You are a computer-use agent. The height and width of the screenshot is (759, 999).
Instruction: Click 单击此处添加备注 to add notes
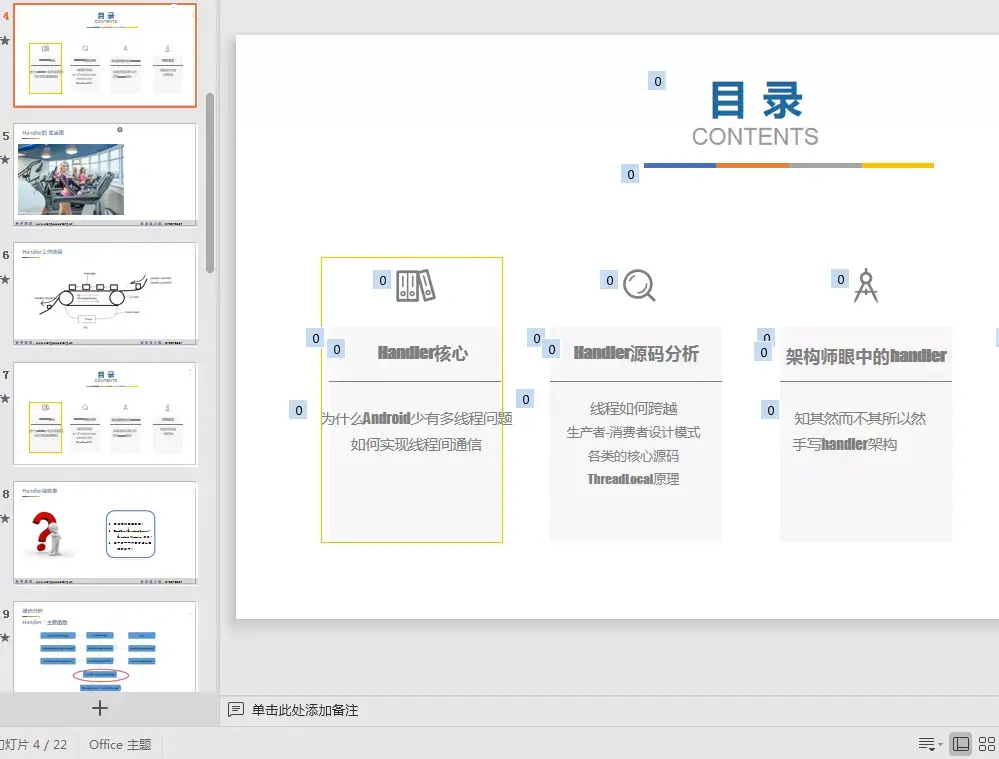pyautogui.click(x=305, y=710)
